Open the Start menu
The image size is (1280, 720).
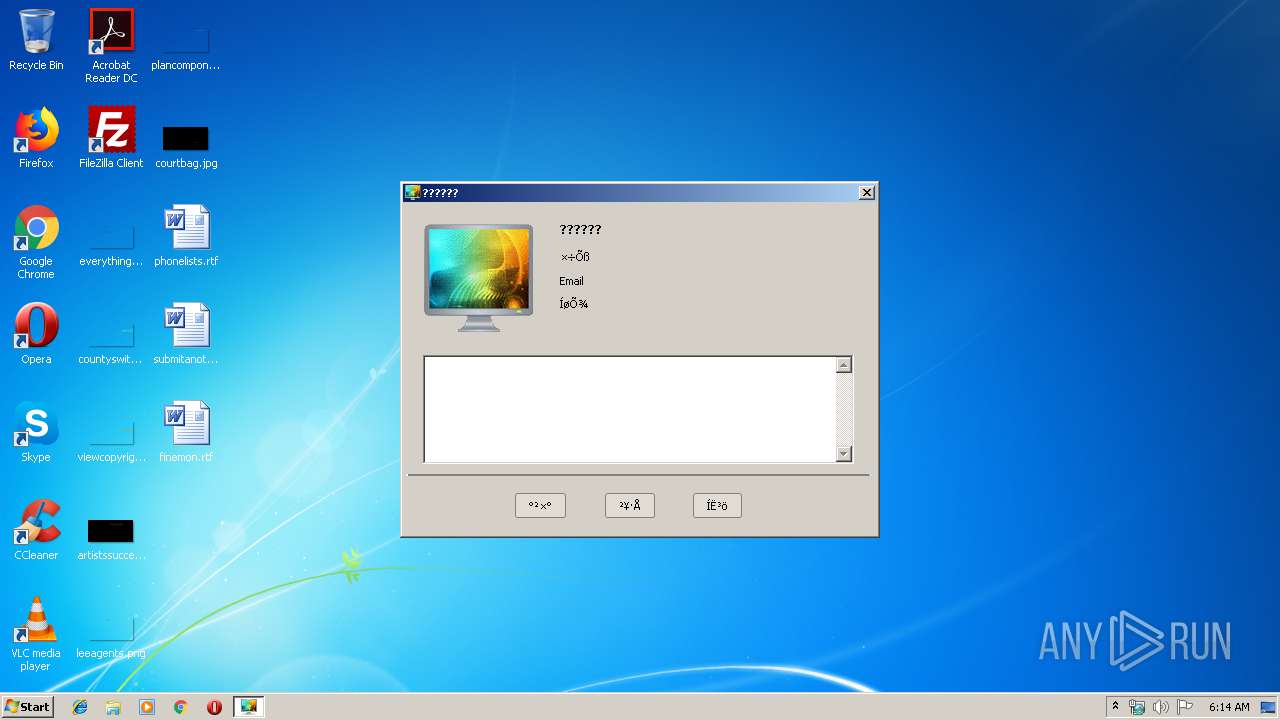[28, 706]
